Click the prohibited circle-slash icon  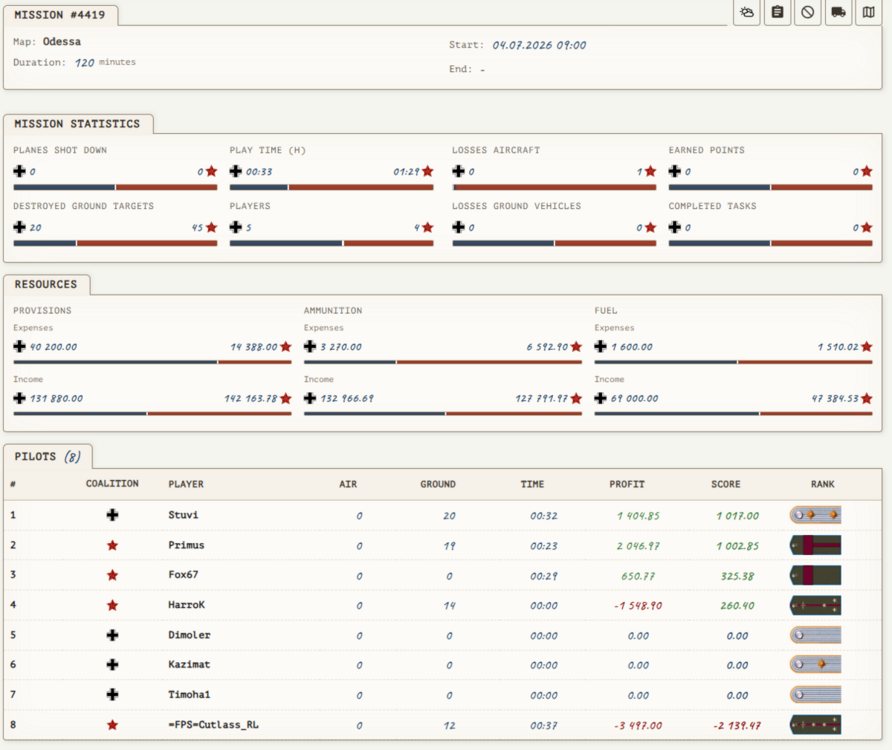807,12
